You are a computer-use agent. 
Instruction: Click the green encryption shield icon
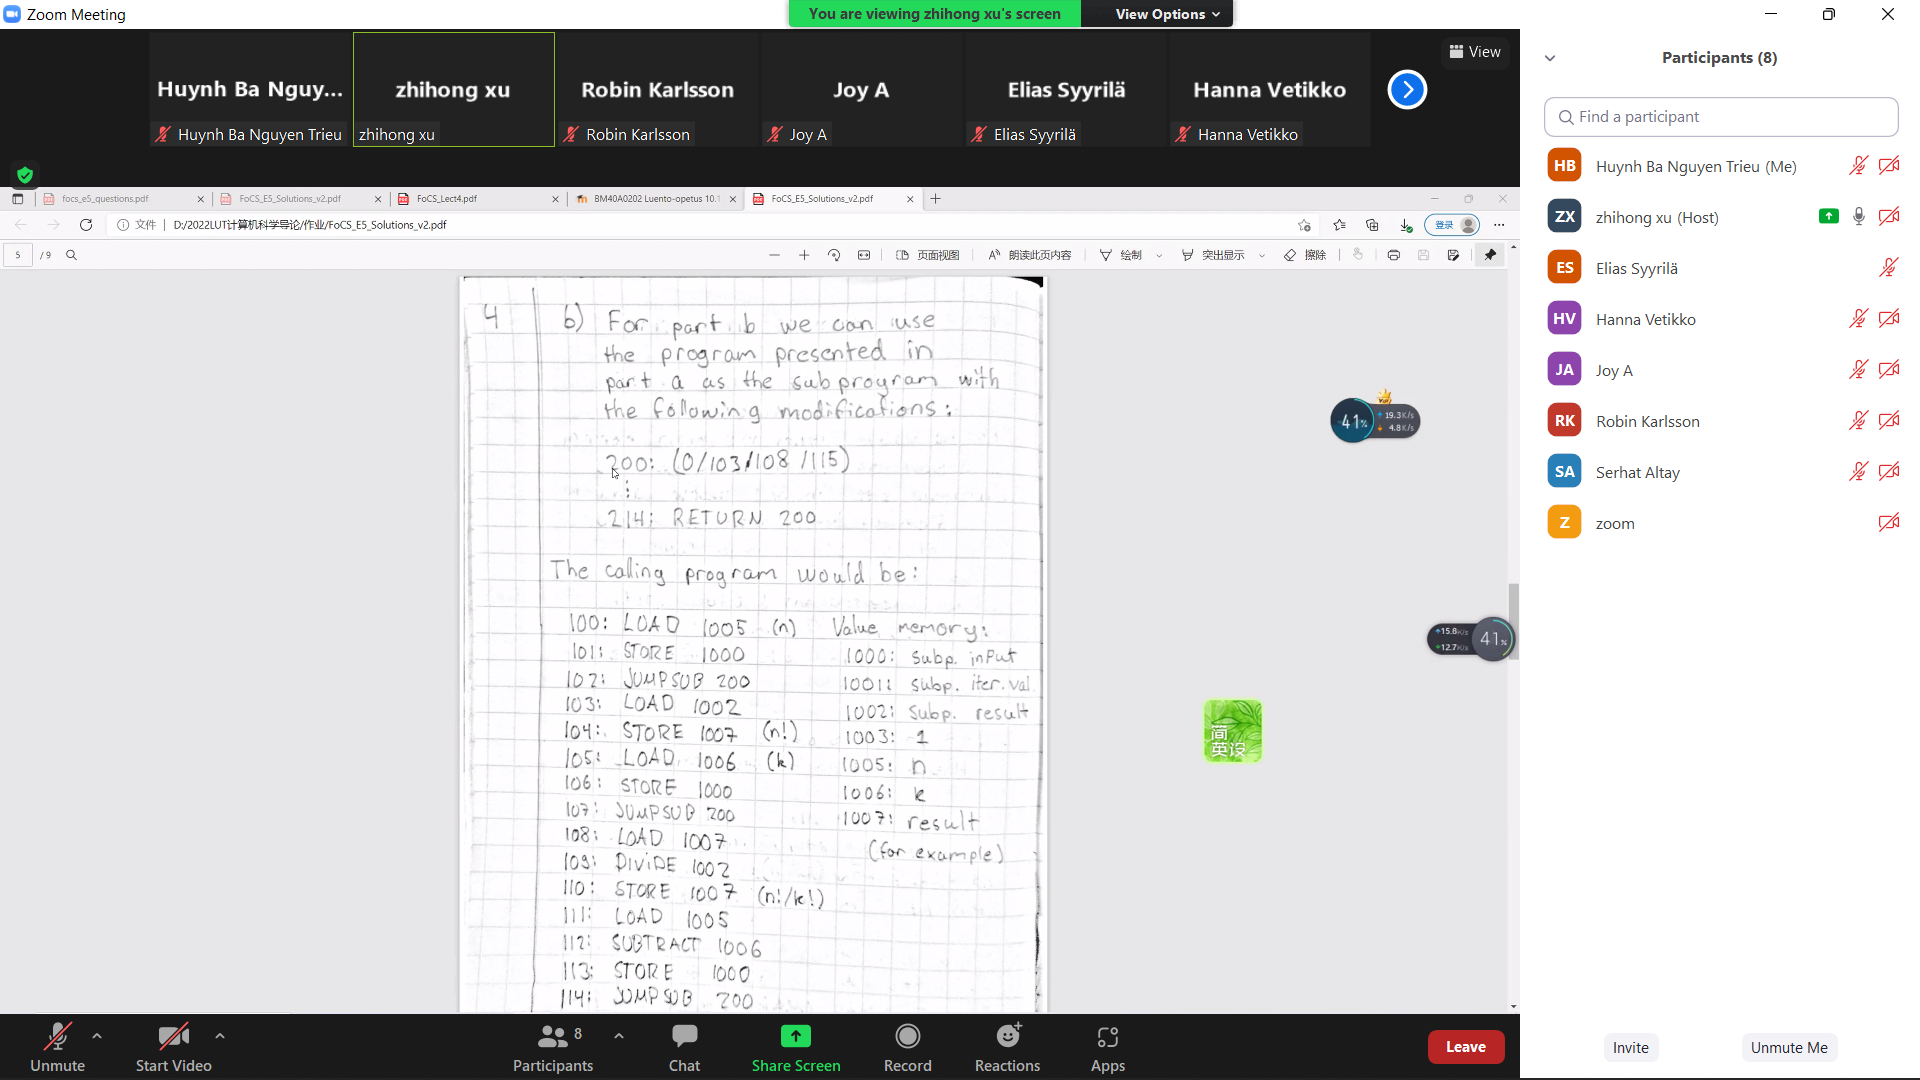[x=25, y=175]
